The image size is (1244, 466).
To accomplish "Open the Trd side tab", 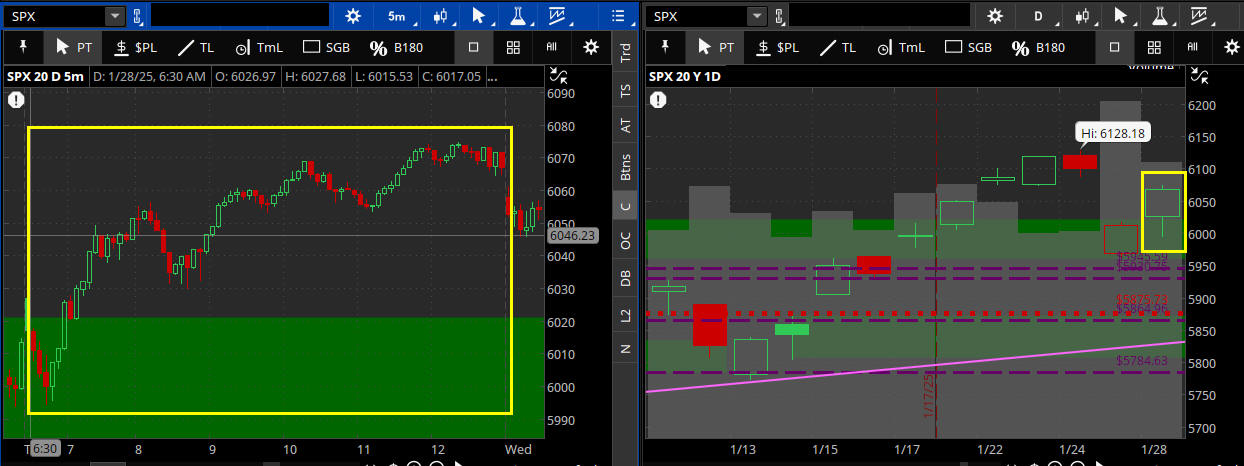I will (625, 53).
